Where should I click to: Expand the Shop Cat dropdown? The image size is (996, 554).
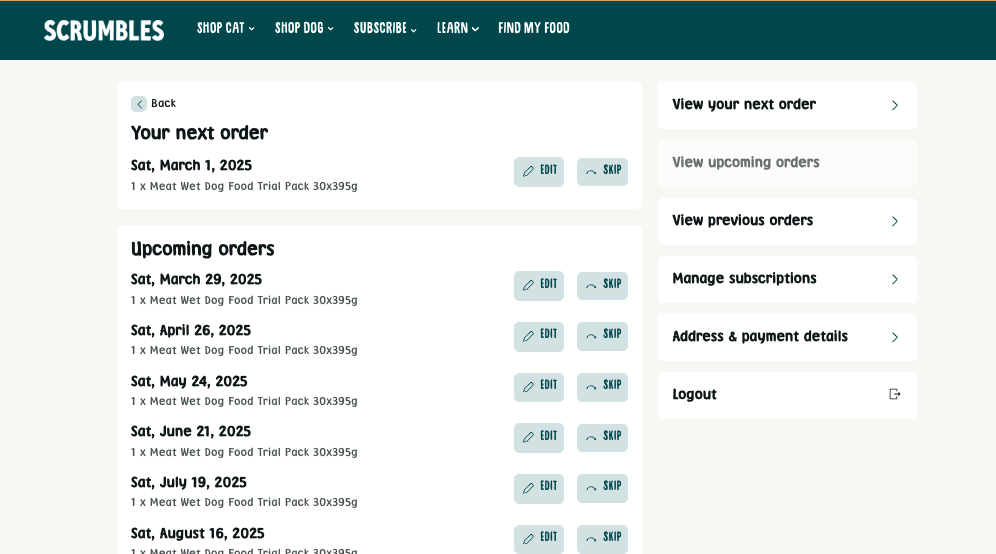(x=226, y=28)
